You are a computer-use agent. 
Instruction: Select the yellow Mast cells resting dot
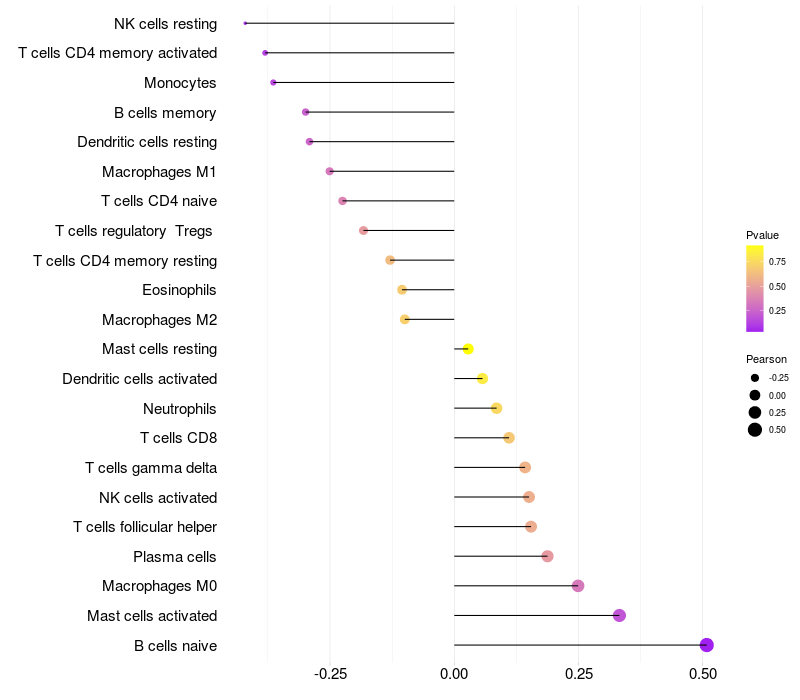[x=468, y=349]
